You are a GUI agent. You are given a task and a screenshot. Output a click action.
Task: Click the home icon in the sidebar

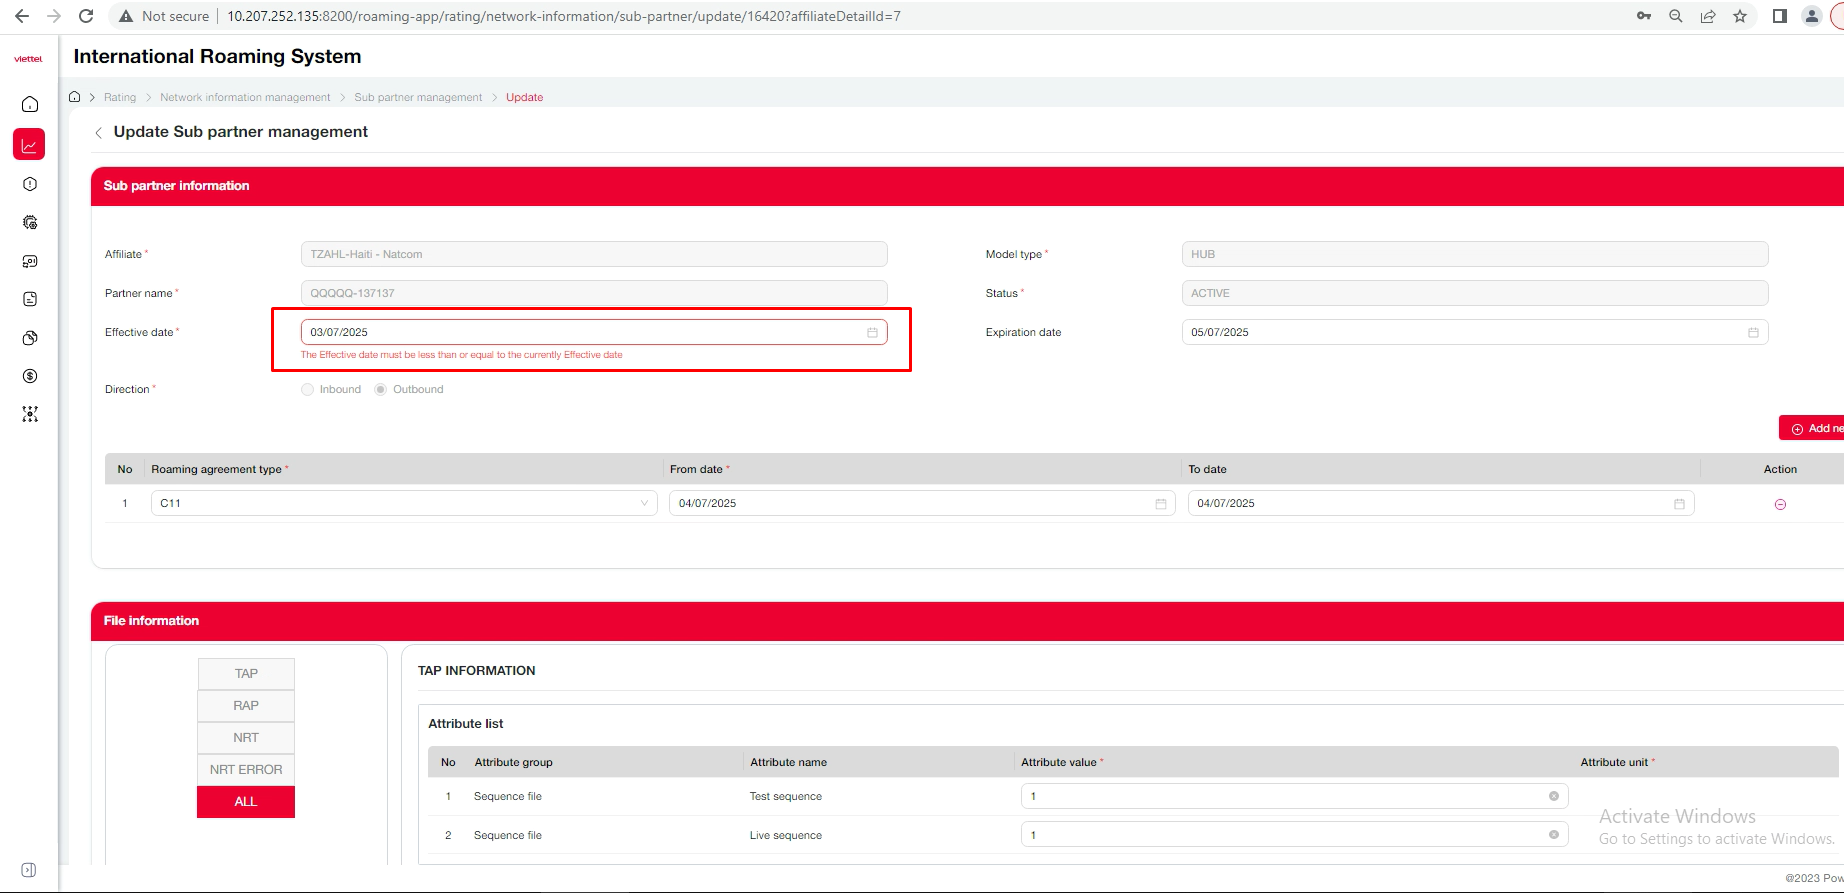[30, 105]
